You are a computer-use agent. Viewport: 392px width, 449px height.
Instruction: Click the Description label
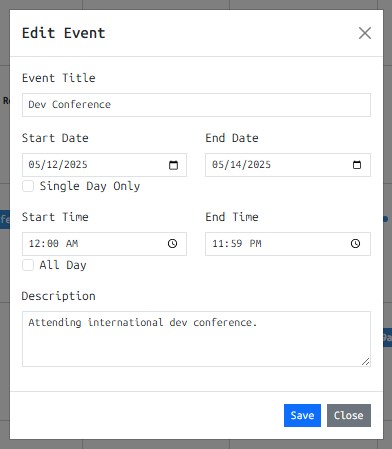click(59, 296)
